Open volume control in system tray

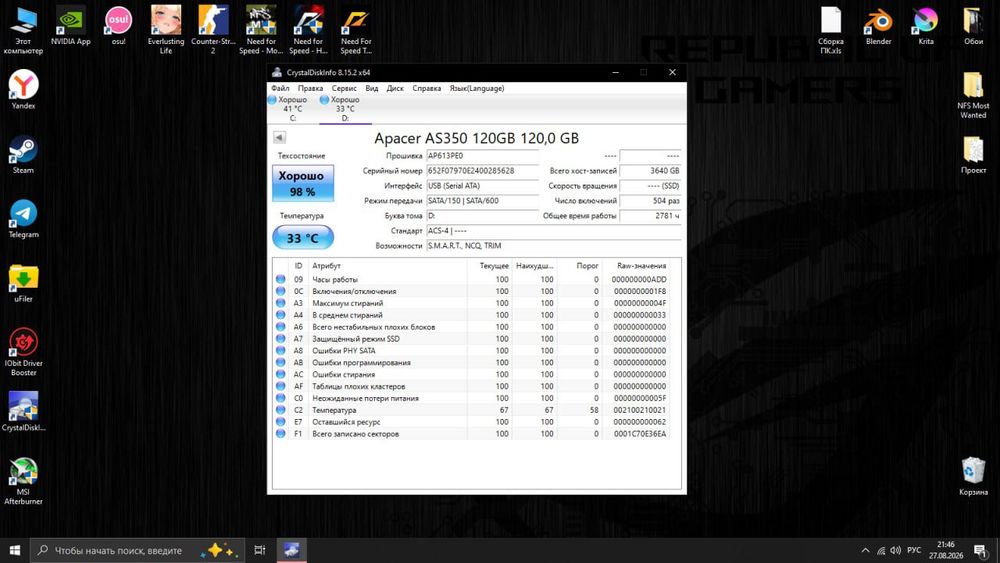895,550
